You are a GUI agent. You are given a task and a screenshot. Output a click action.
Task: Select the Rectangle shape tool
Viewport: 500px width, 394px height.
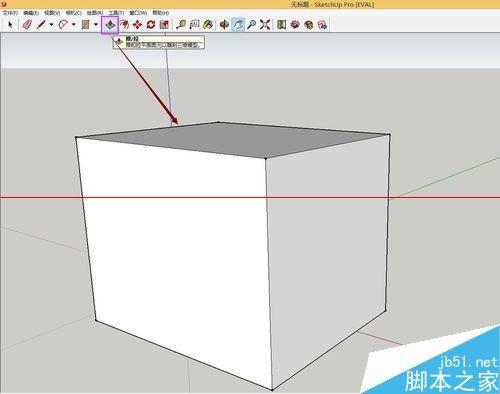pyautogui.click(x=85, y=25)
